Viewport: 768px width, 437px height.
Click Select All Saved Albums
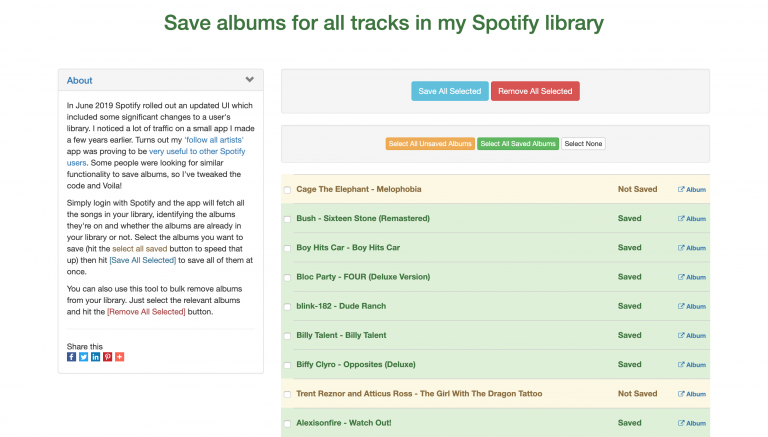(518, 144)
